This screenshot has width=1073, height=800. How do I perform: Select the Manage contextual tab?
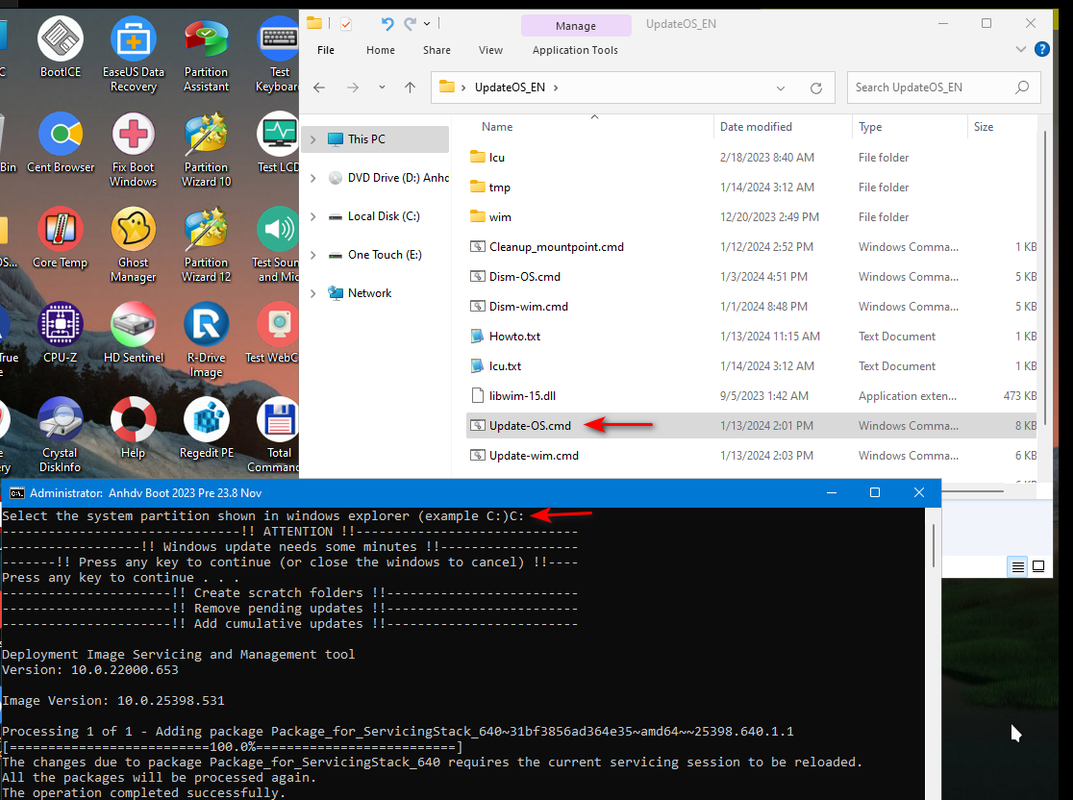(x=576, y=26)
